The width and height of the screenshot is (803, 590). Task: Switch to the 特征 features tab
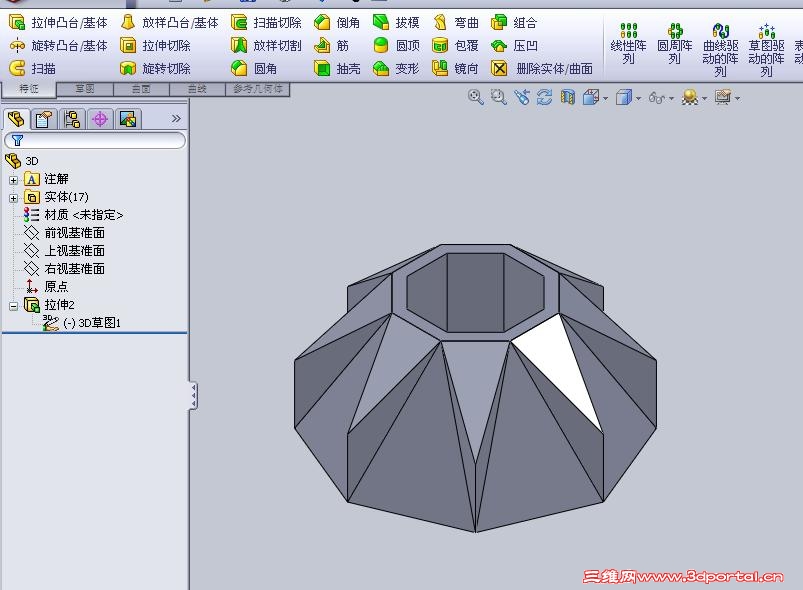pyautogui.click(x=29, y=89)
